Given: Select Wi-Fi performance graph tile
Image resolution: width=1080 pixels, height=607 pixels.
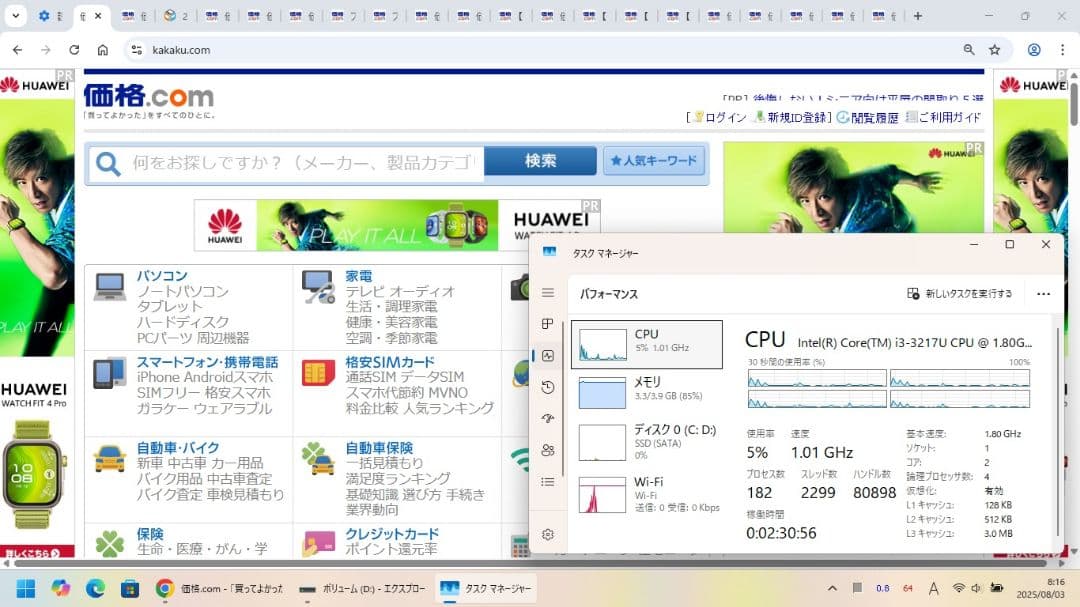Looking at the screenshot, I should [647, 494].
